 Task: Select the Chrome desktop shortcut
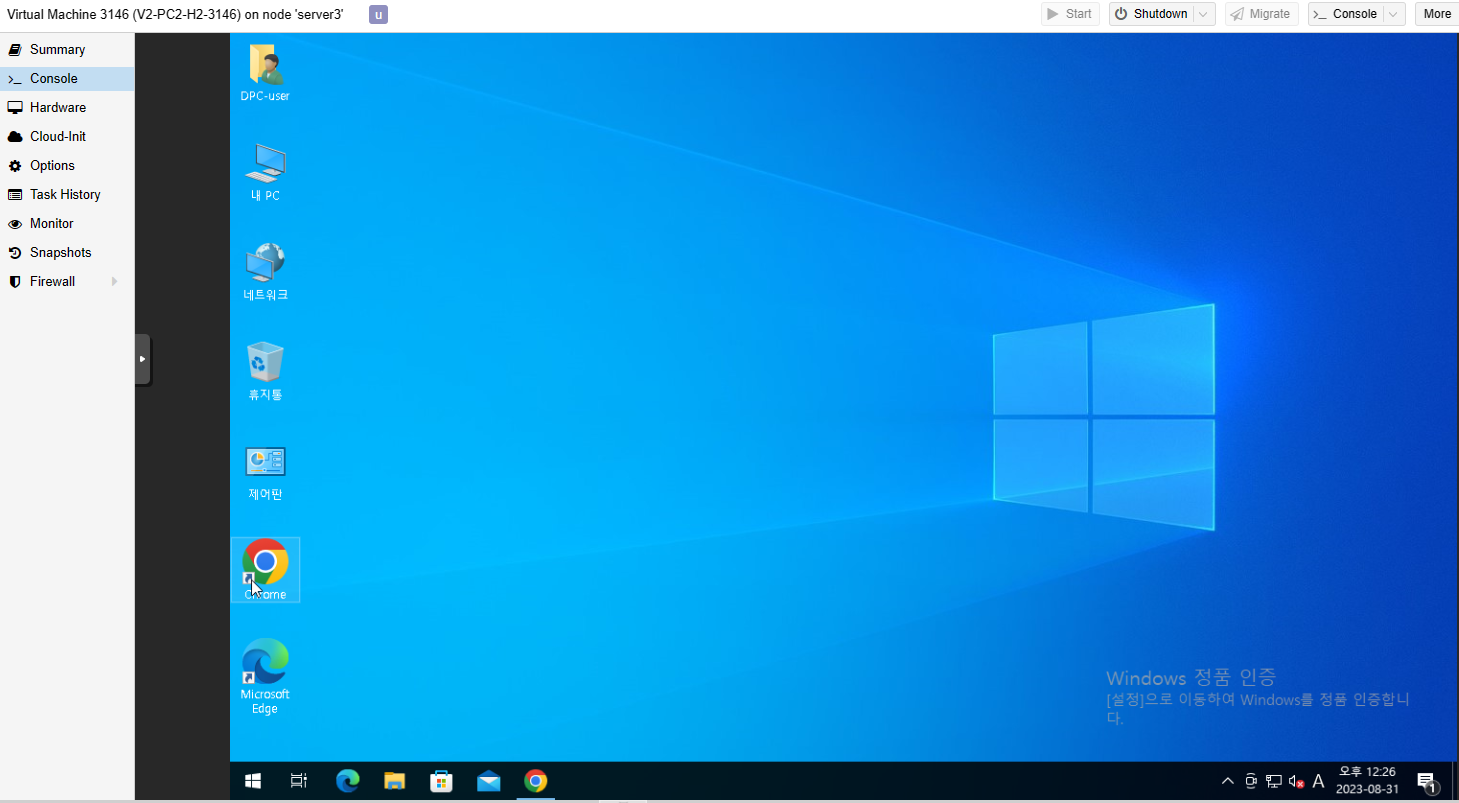click(265, 570)
